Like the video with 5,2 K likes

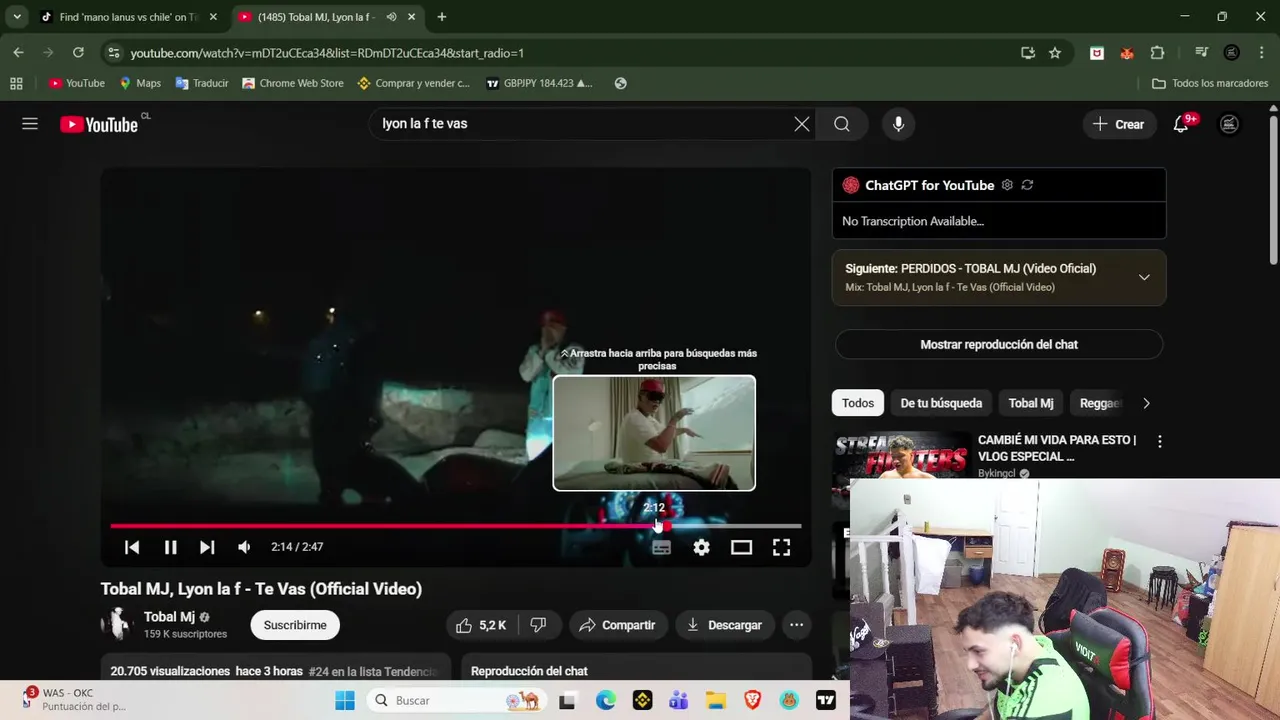coord(482,625)
